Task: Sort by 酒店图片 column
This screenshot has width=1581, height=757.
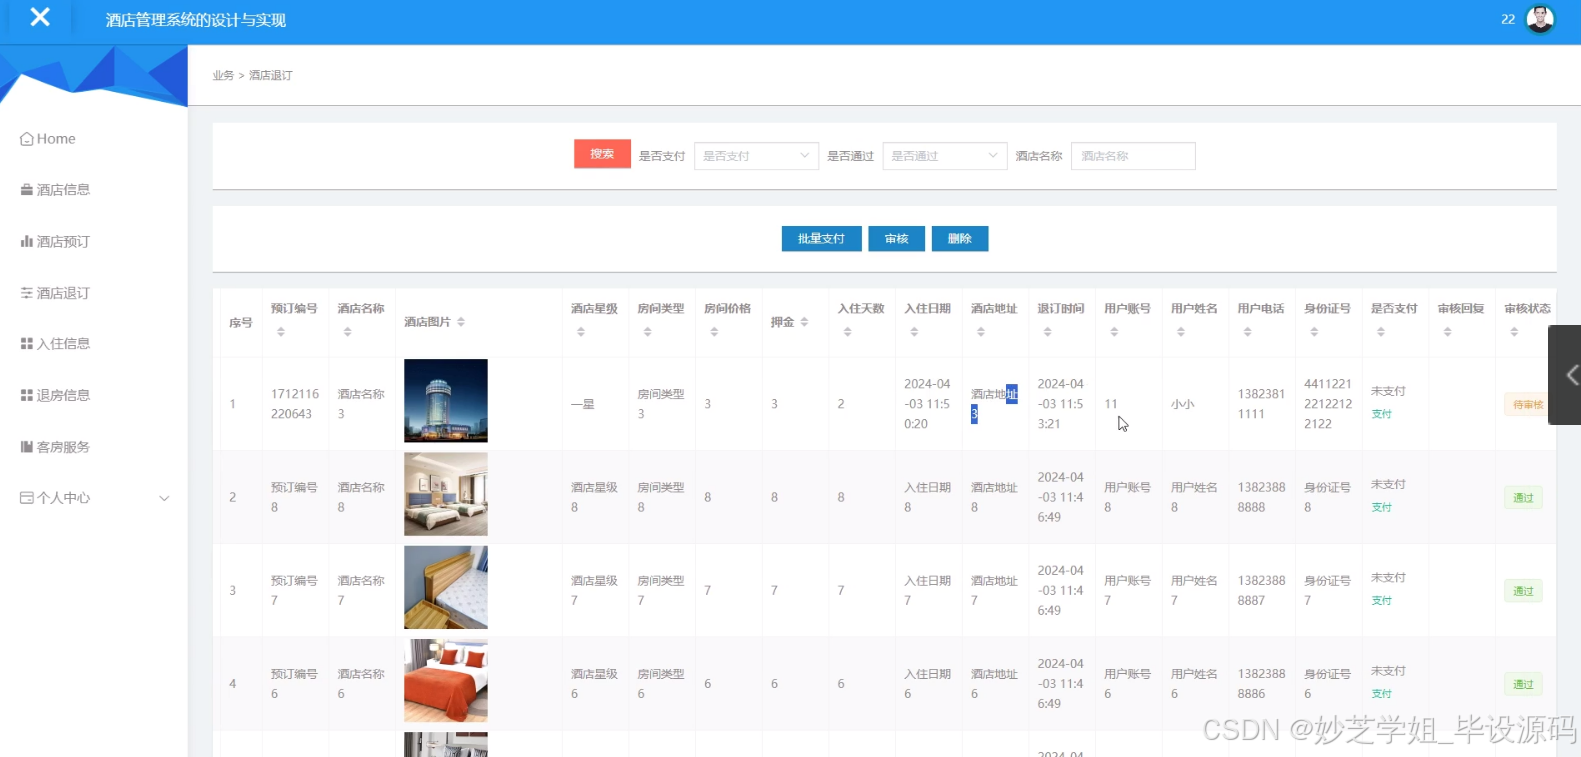Action: [461, 322]
